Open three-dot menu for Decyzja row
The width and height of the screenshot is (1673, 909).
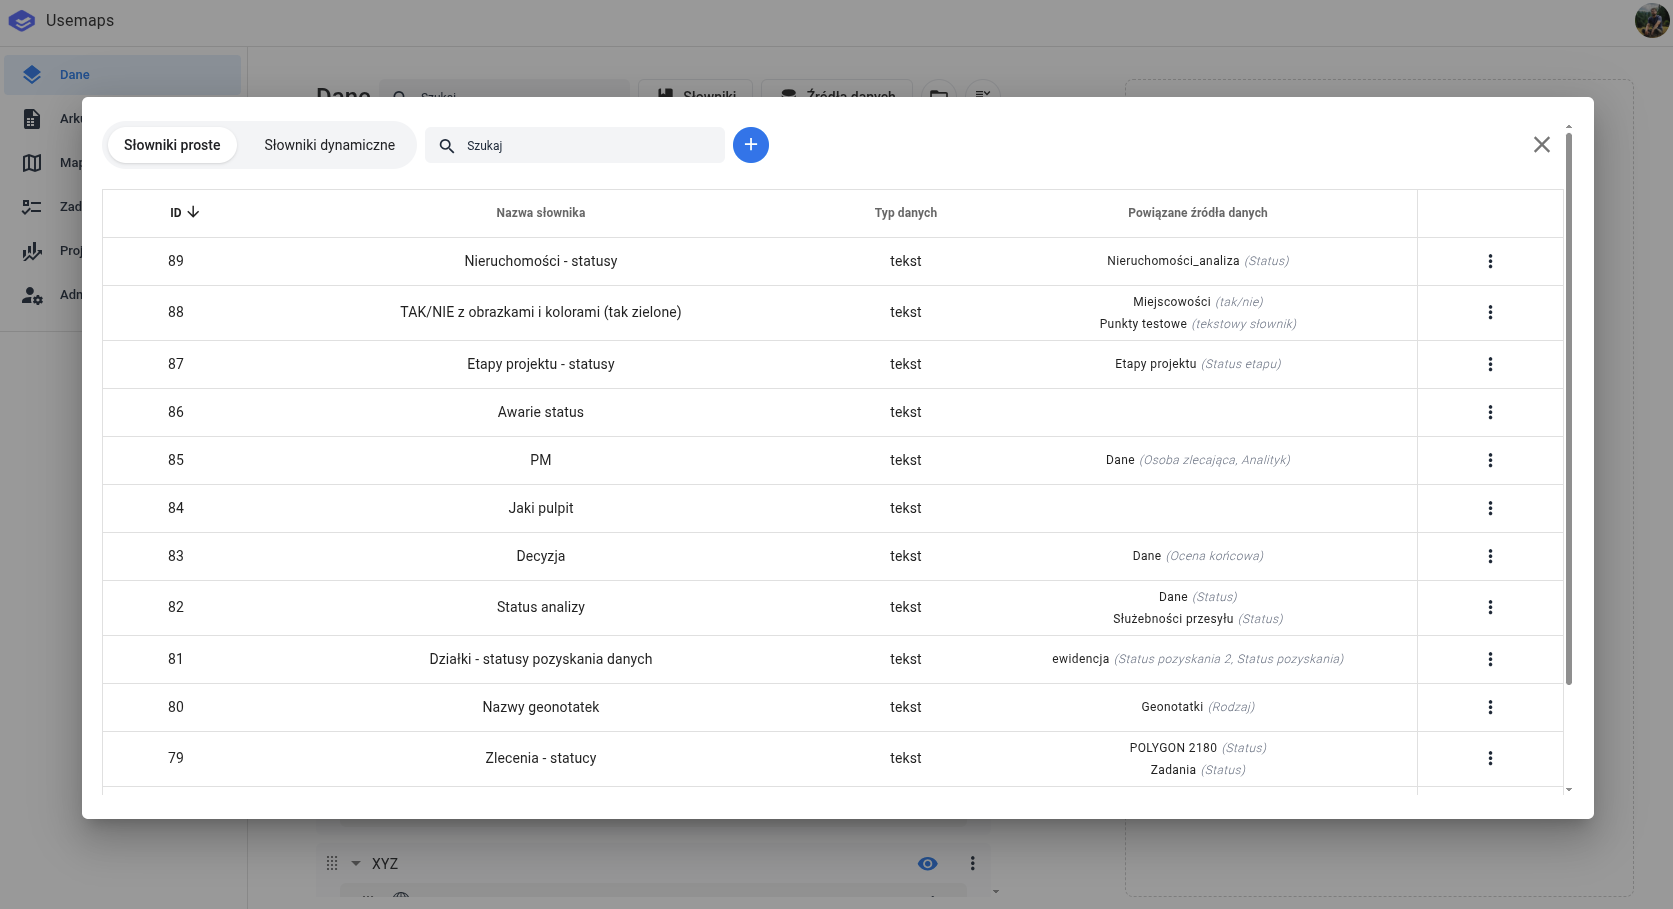[1489, 556]
